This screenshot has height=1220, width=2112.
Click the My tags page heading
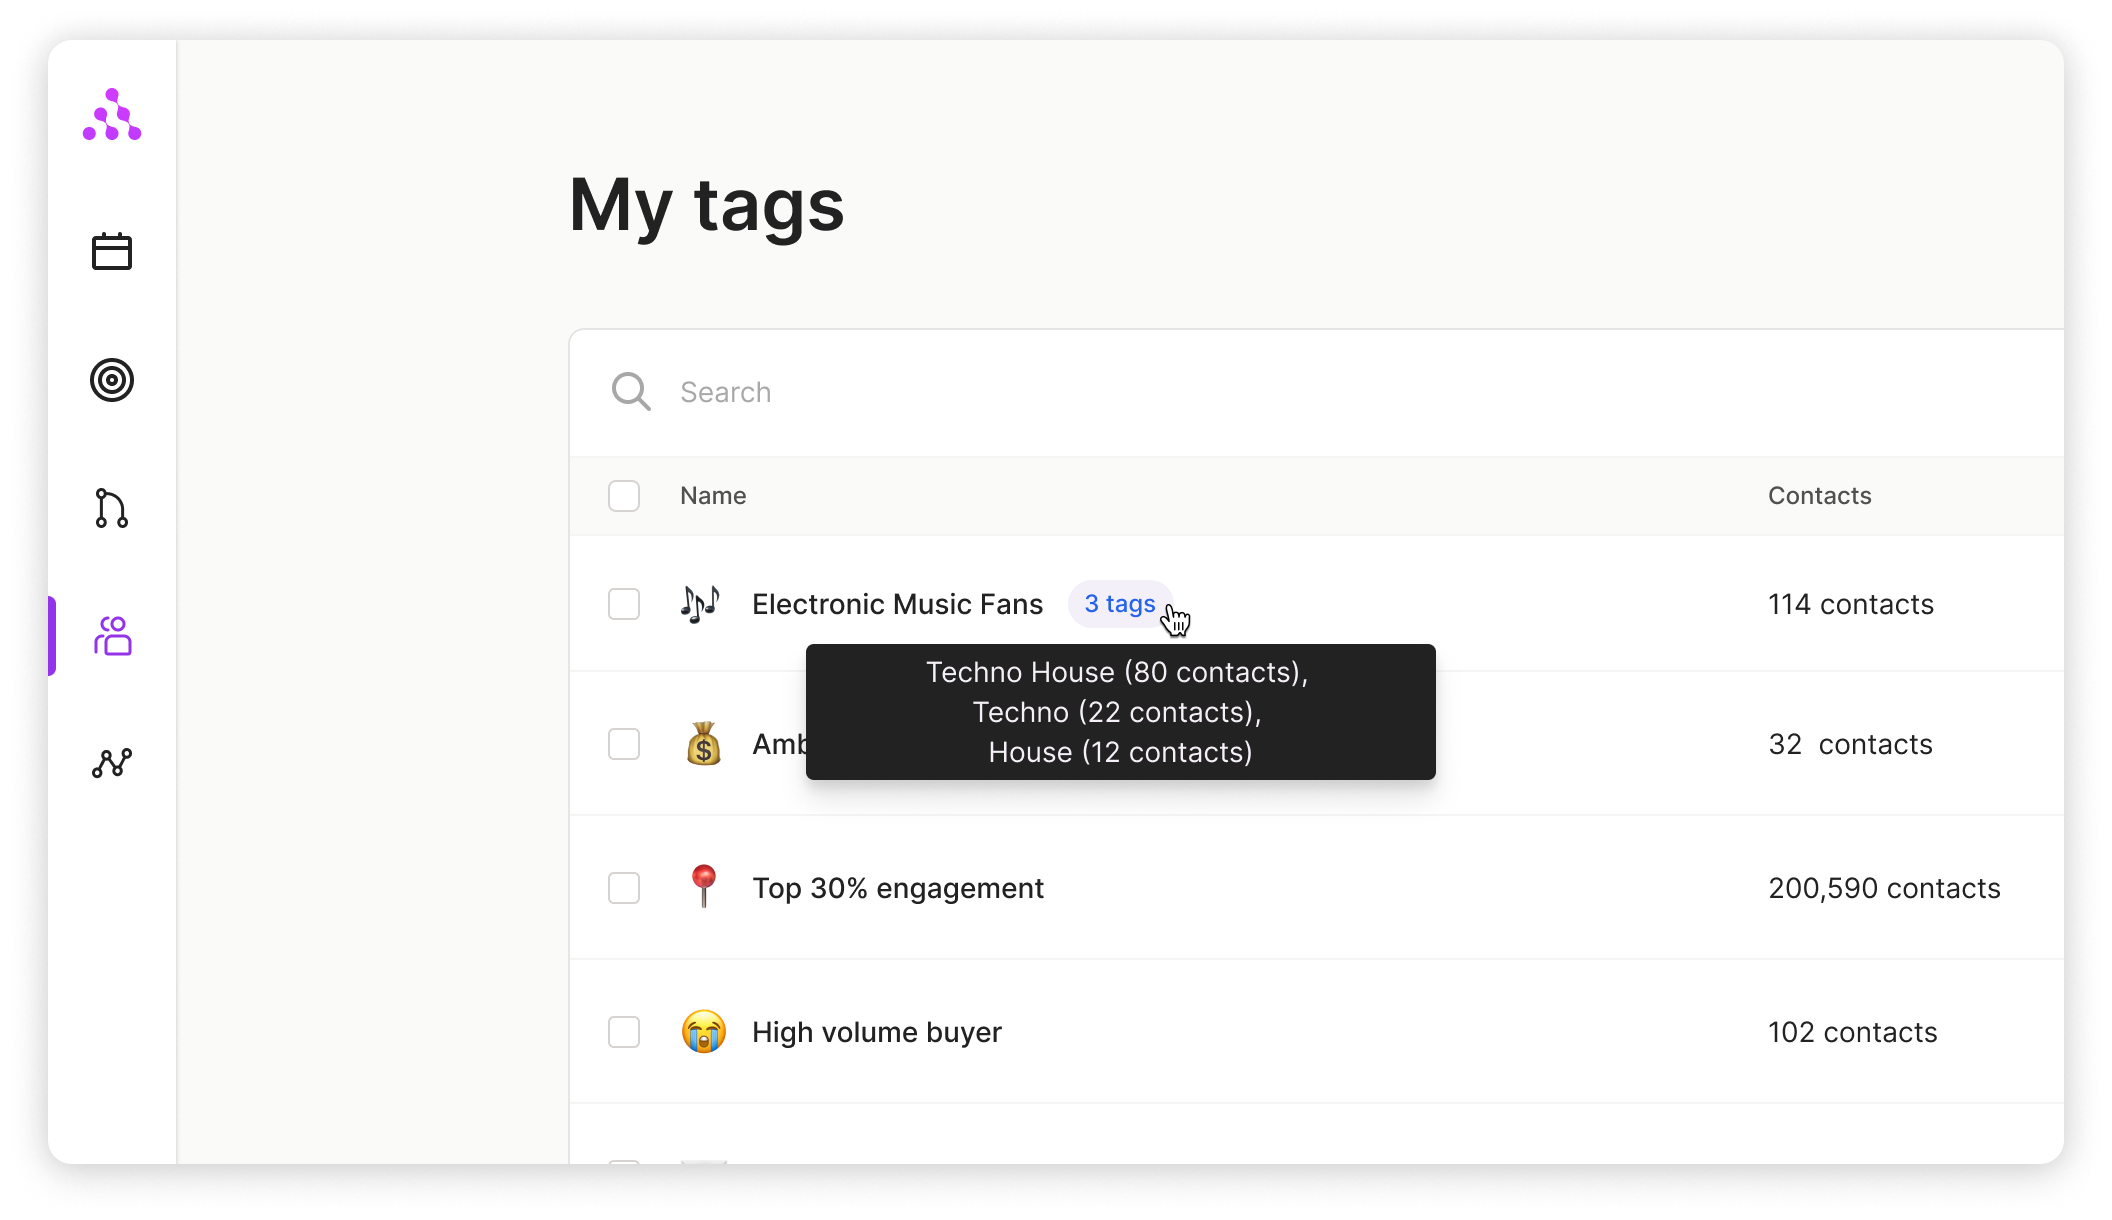[x=707, y=206]
